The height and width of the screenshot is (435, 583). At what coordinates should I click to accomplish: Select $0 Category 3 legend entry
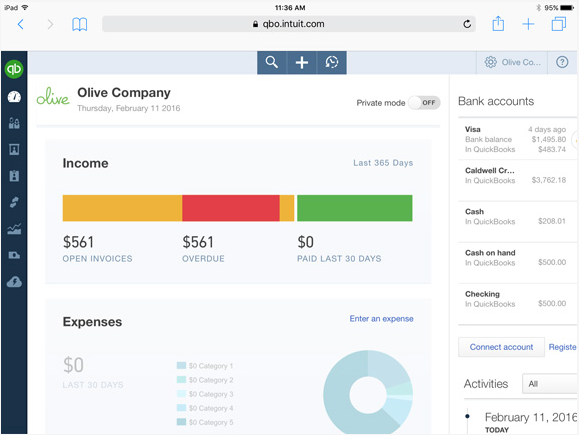pyautogui.click(x=205, y=394)
